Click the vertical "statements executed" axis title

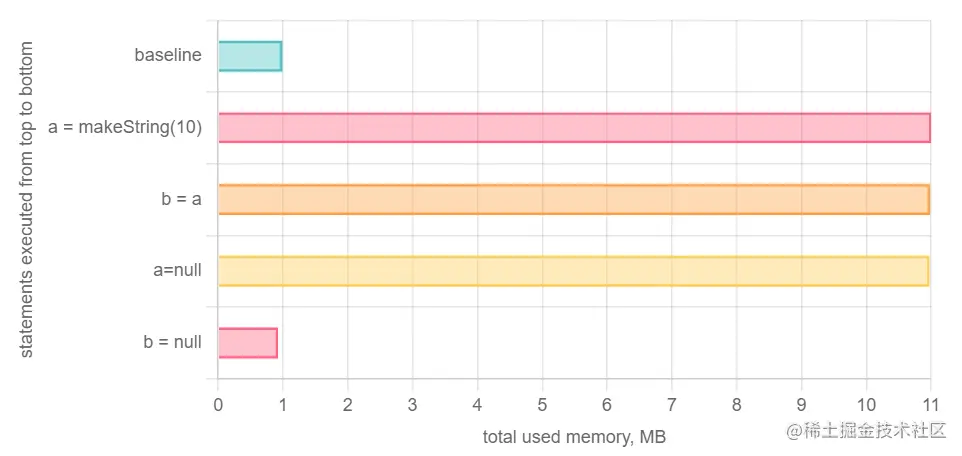(27, 199)
